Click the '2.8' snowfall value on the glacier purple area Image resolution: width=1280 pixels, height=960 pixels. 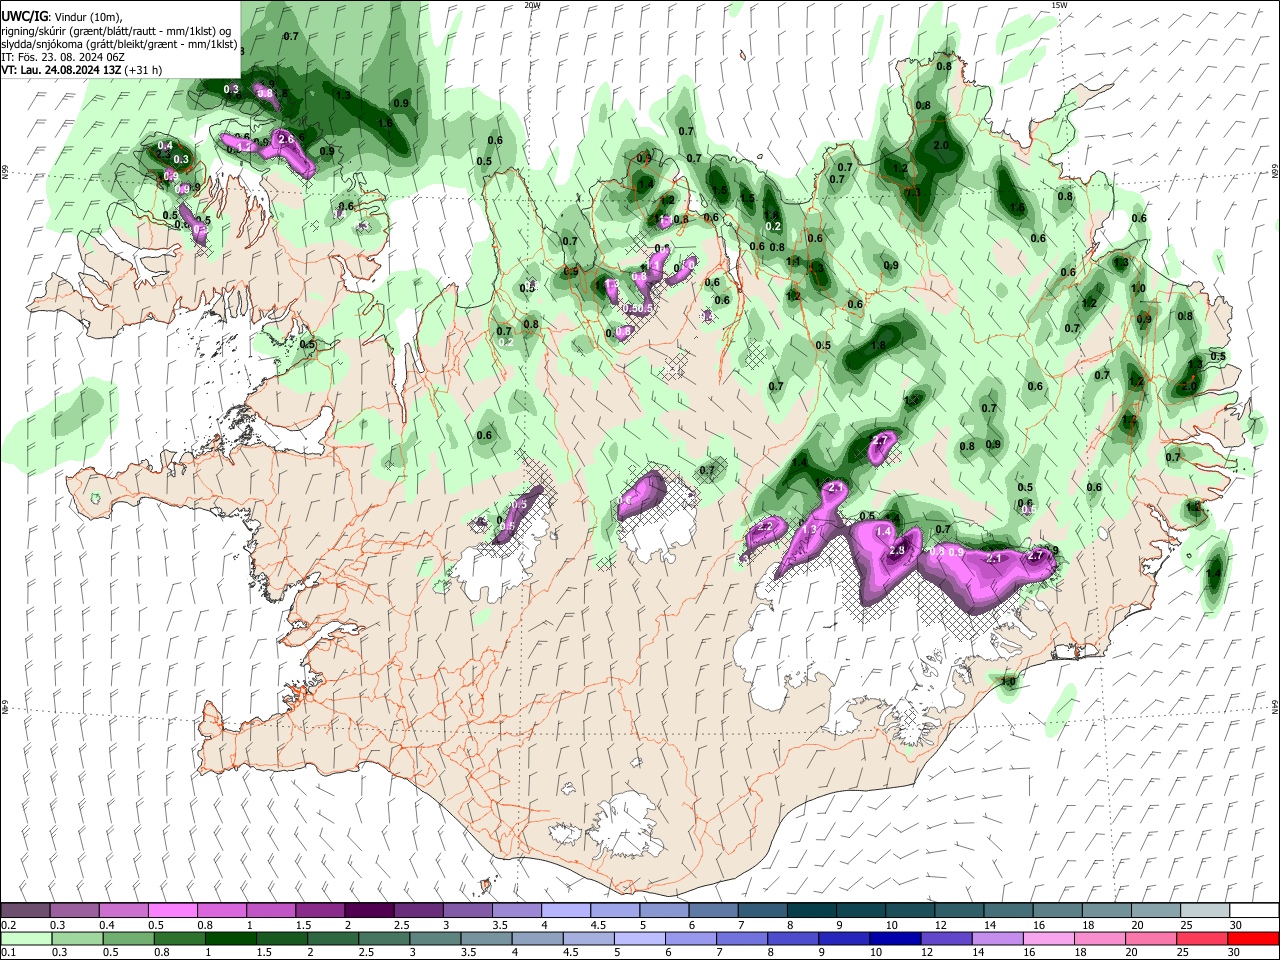(897, 551)
